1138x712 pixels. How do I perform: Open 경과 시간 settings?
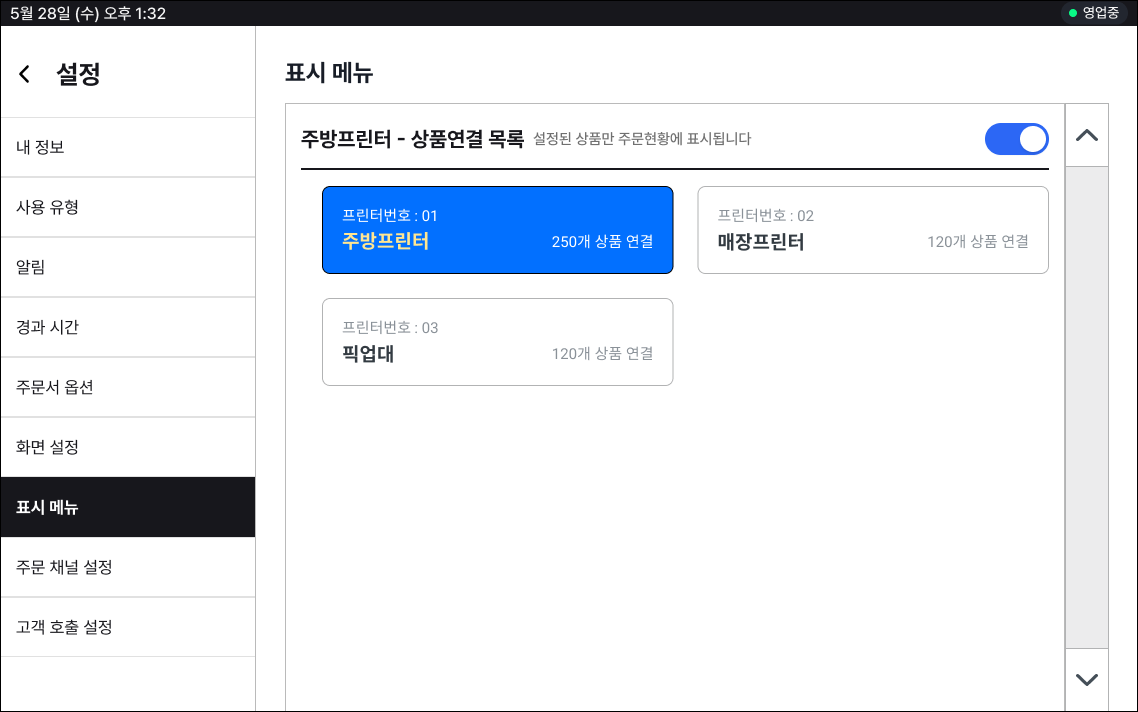tap(127, 327)
